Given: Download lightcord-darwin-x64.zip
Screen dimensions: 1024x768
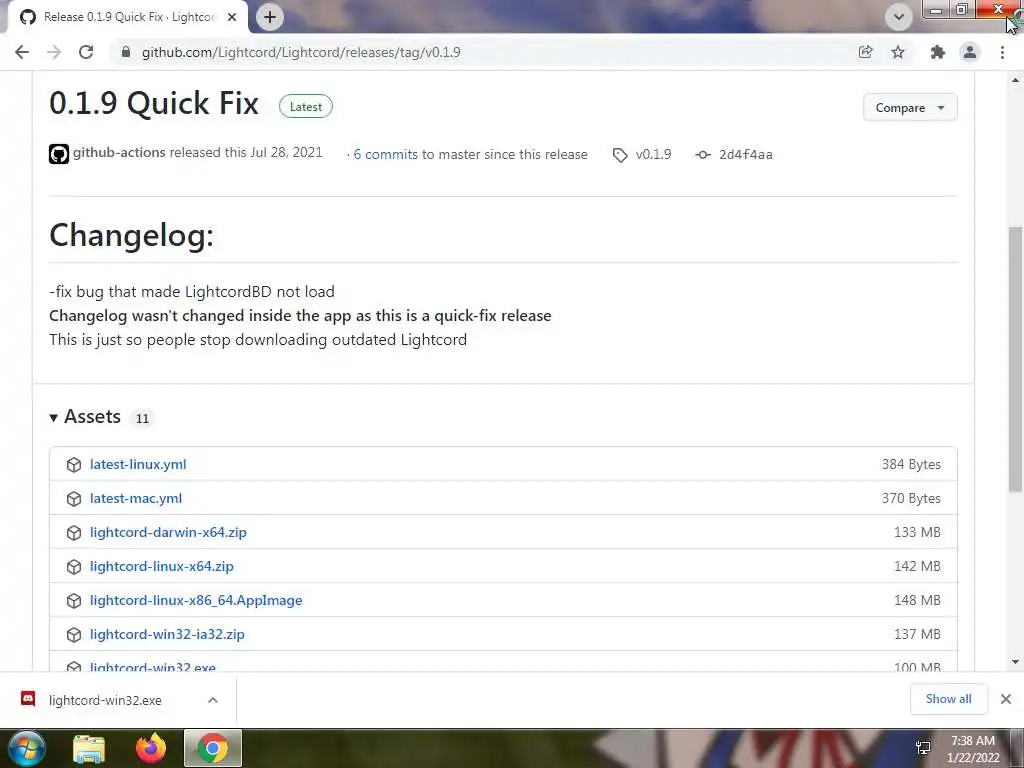Looking at the screenshot, I should tap(168, 532).
